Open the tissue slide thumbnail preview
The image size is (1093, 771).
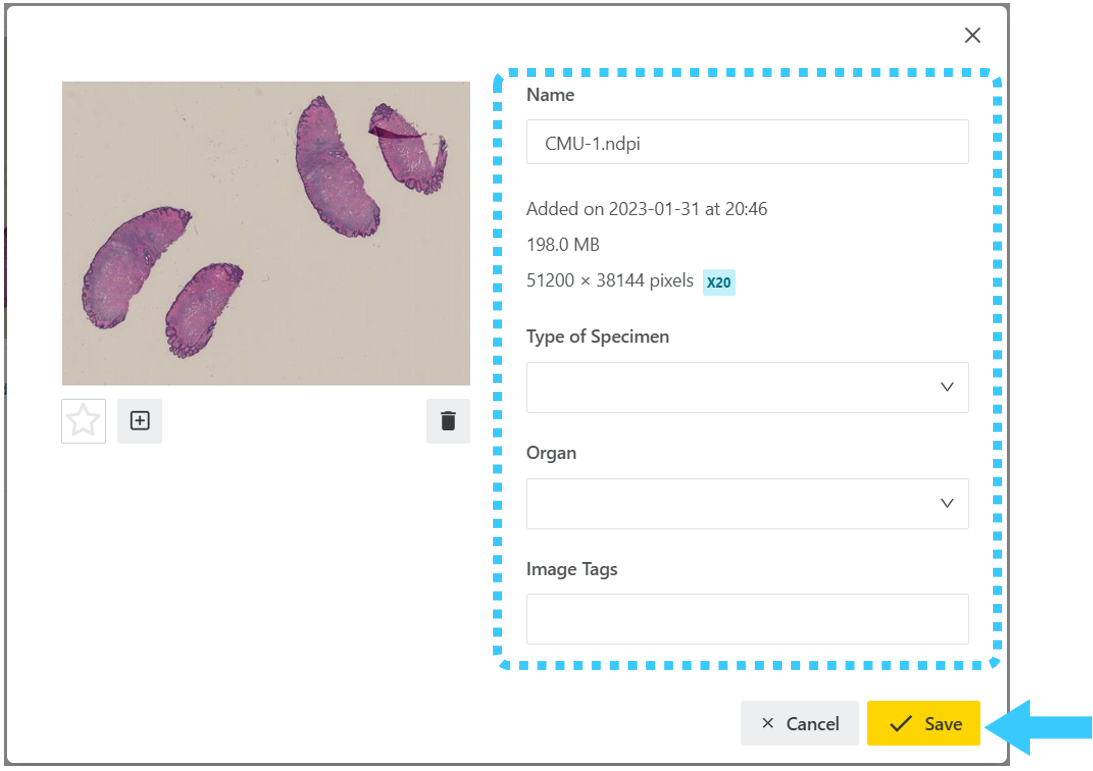(266, 234)
